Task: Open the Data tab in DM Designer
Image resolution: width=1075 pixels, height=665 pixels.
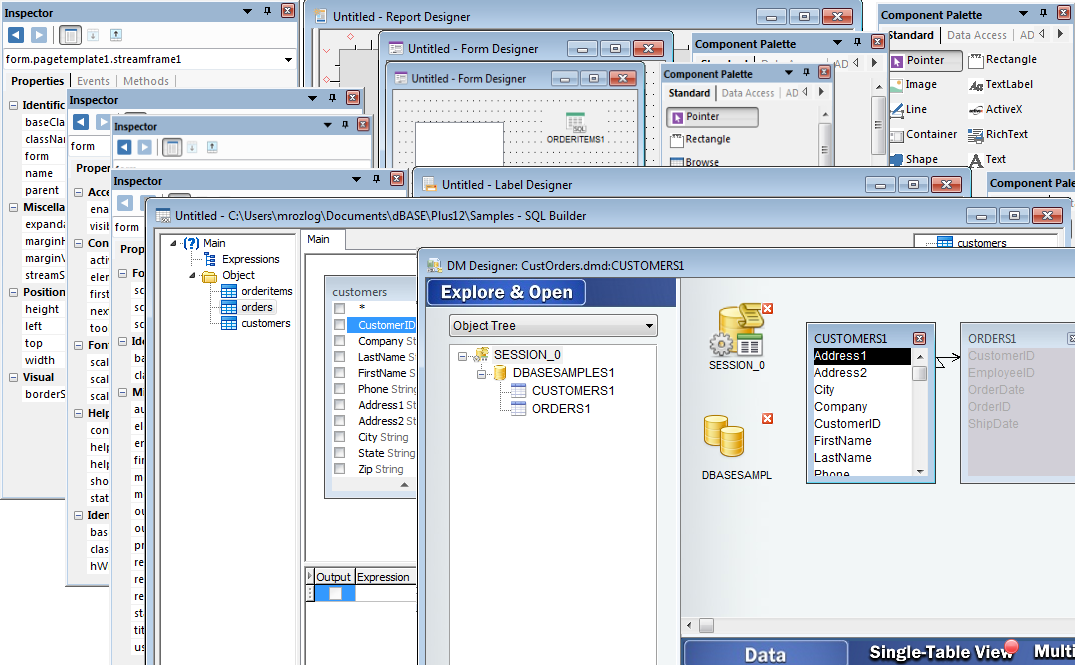Action: [x=765, y=654]
